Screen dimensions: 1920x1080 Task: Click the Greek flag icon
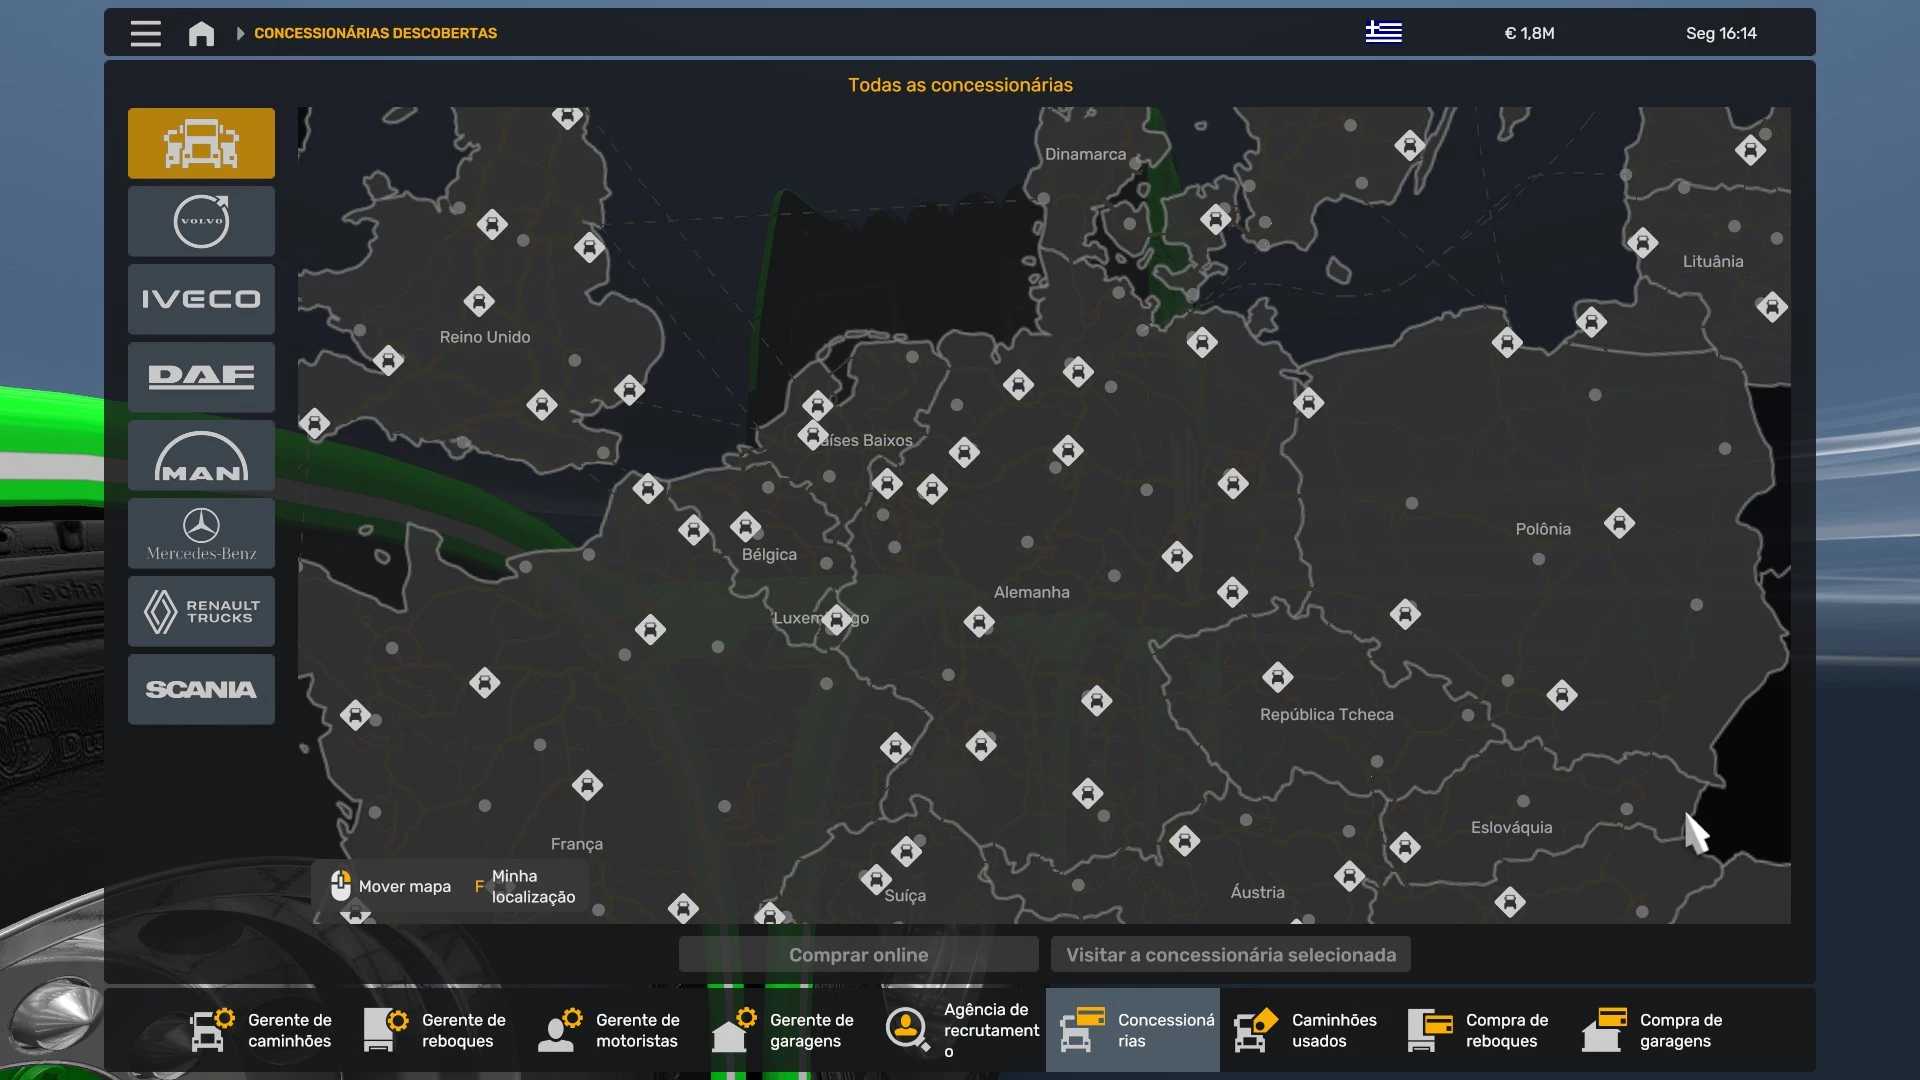(1384, 32)
